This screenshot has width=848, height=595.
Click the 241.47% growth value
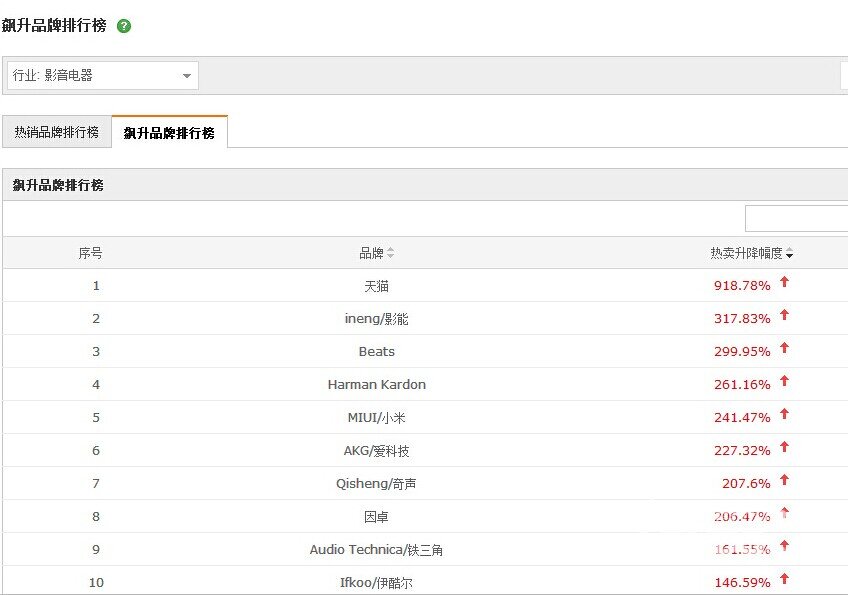click(742, 418)
